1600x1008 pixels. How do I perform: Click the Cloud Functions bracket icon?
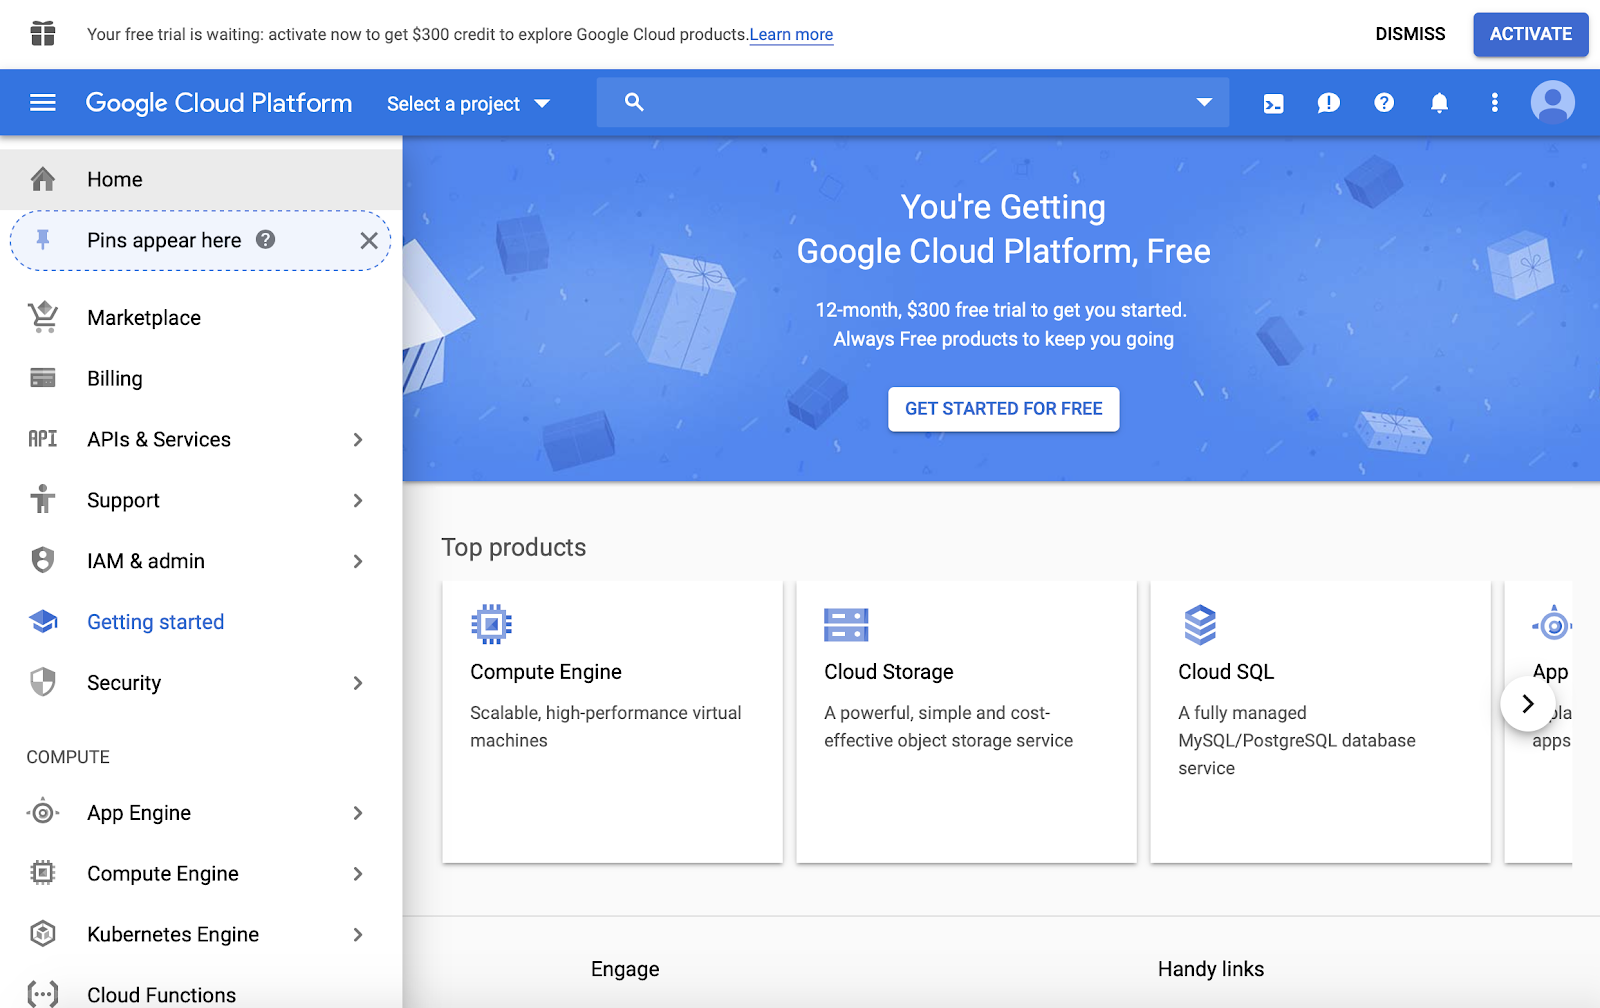pos(43,994)
